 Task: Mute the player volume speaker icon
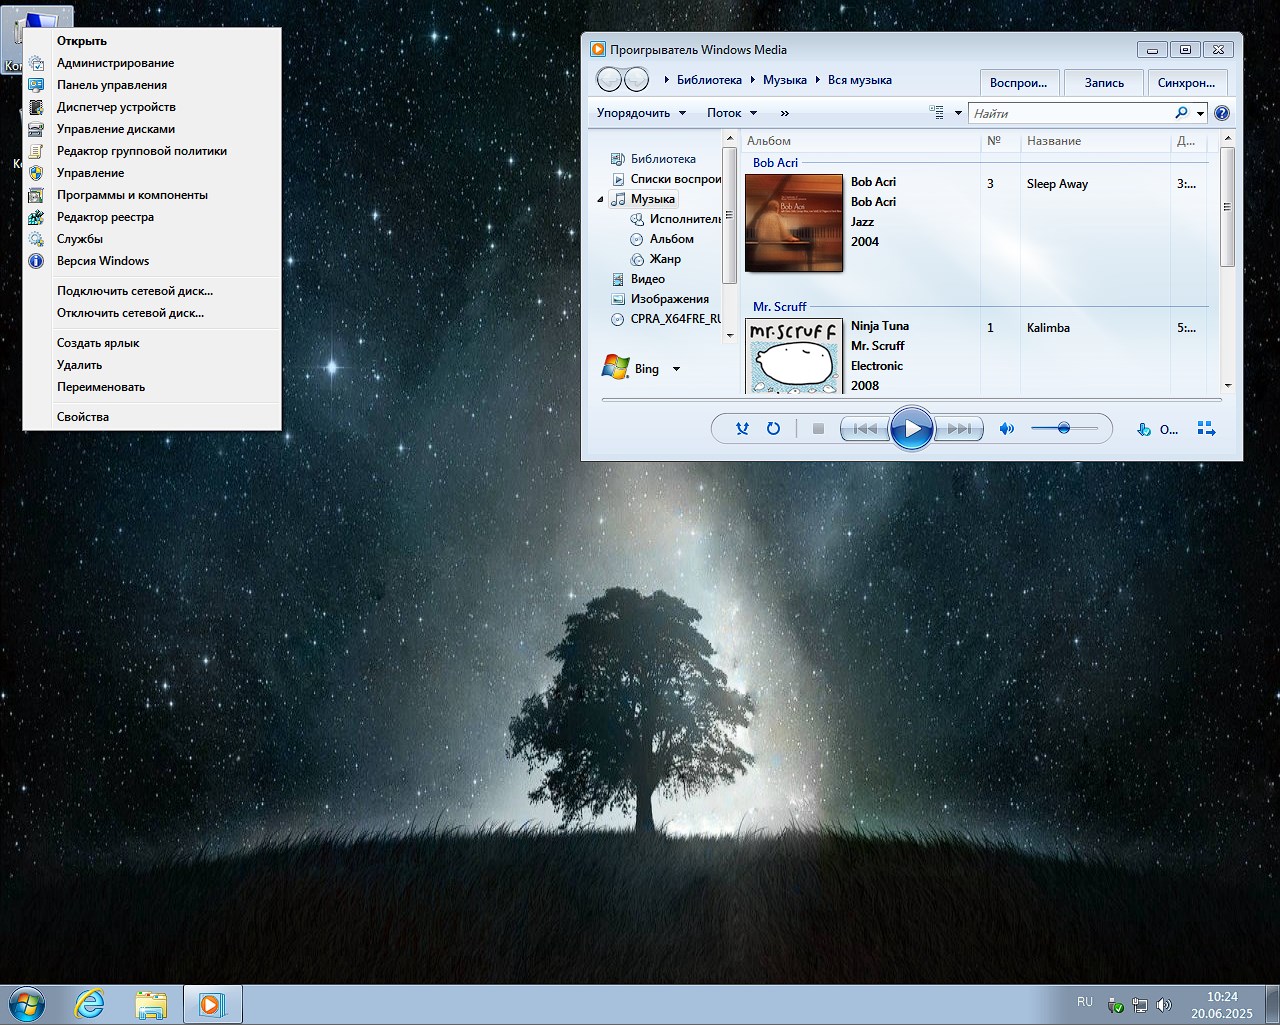(1007, 429)
